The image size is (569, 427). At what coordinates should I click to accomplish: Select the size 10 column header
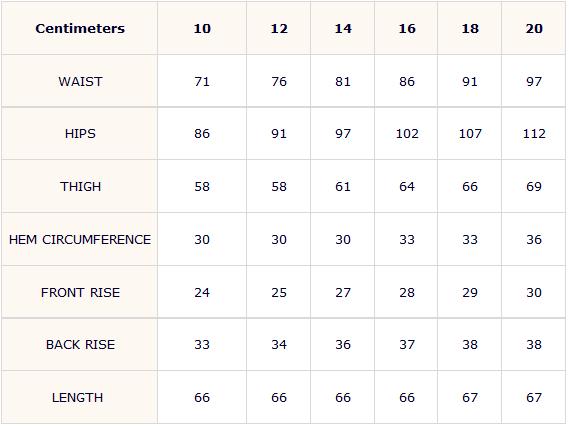[x=202, y=29]
